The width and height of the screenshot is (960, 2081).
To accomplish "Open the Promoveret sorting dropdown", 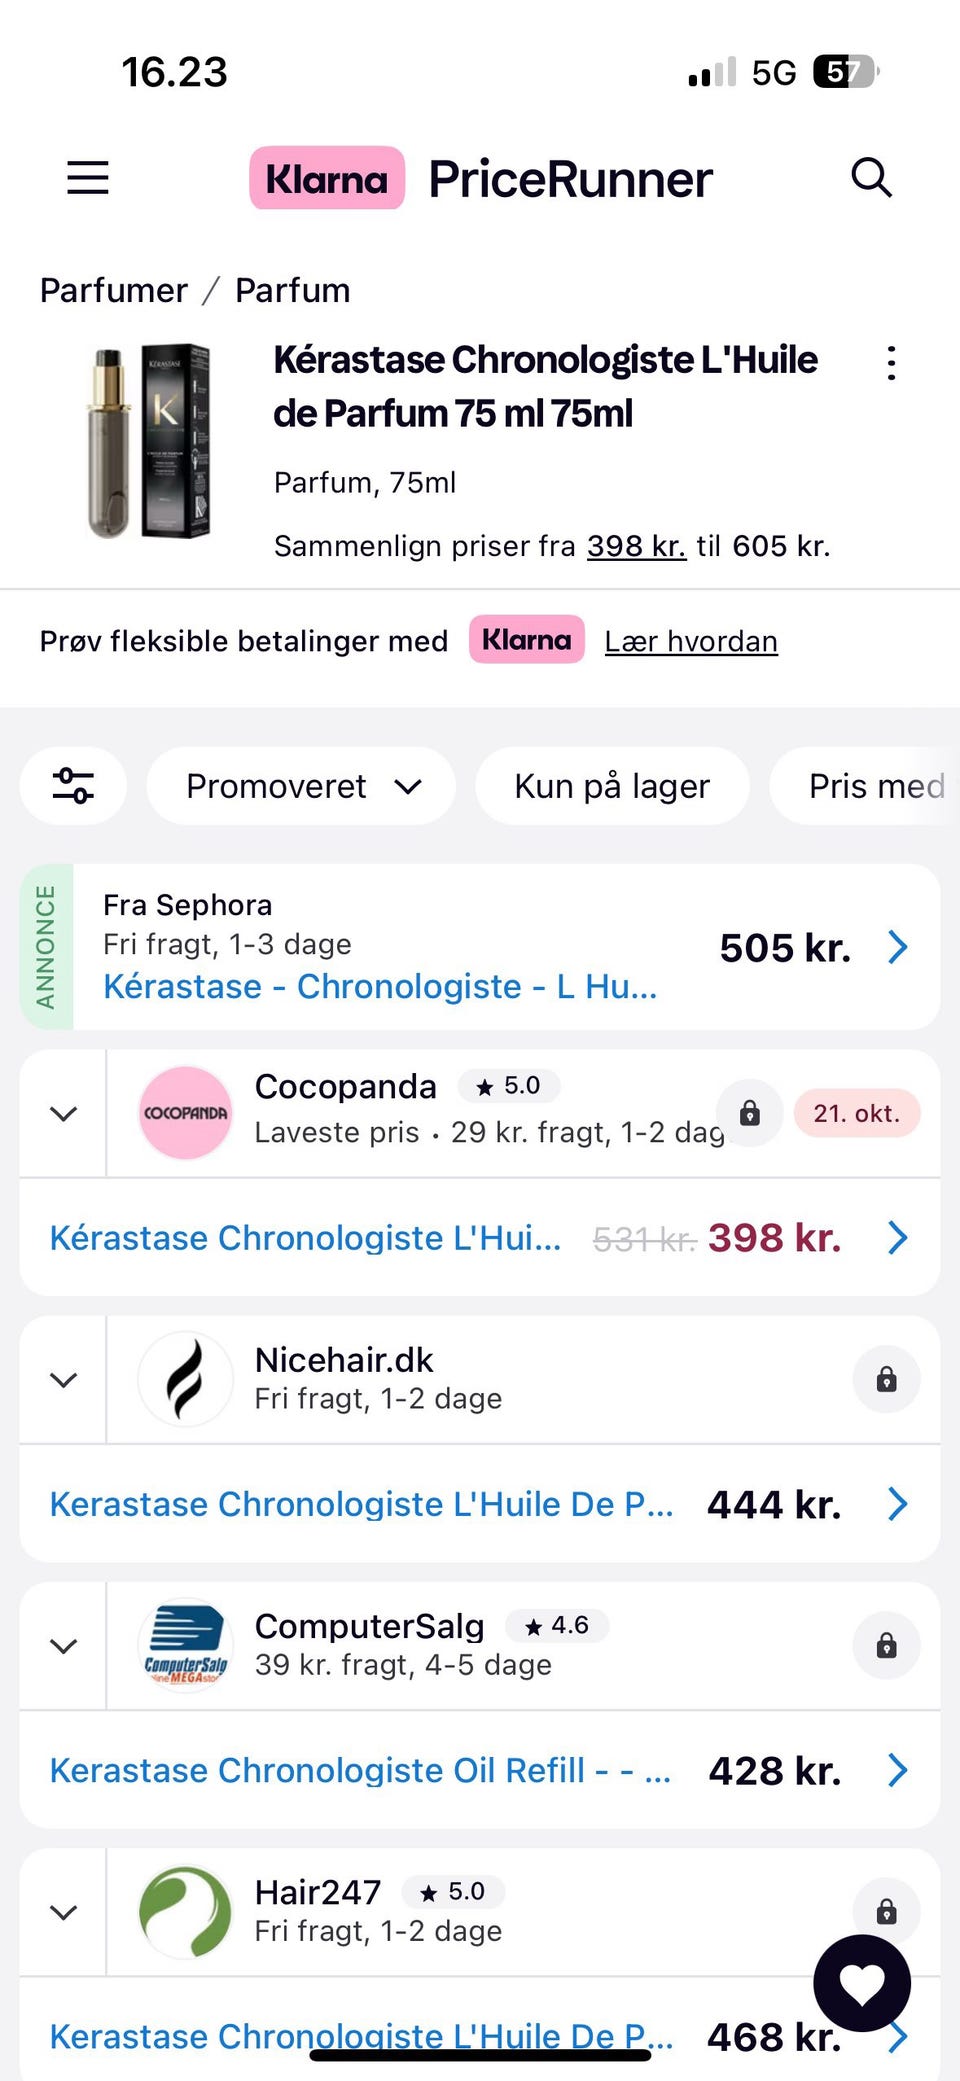I will 302,786.
